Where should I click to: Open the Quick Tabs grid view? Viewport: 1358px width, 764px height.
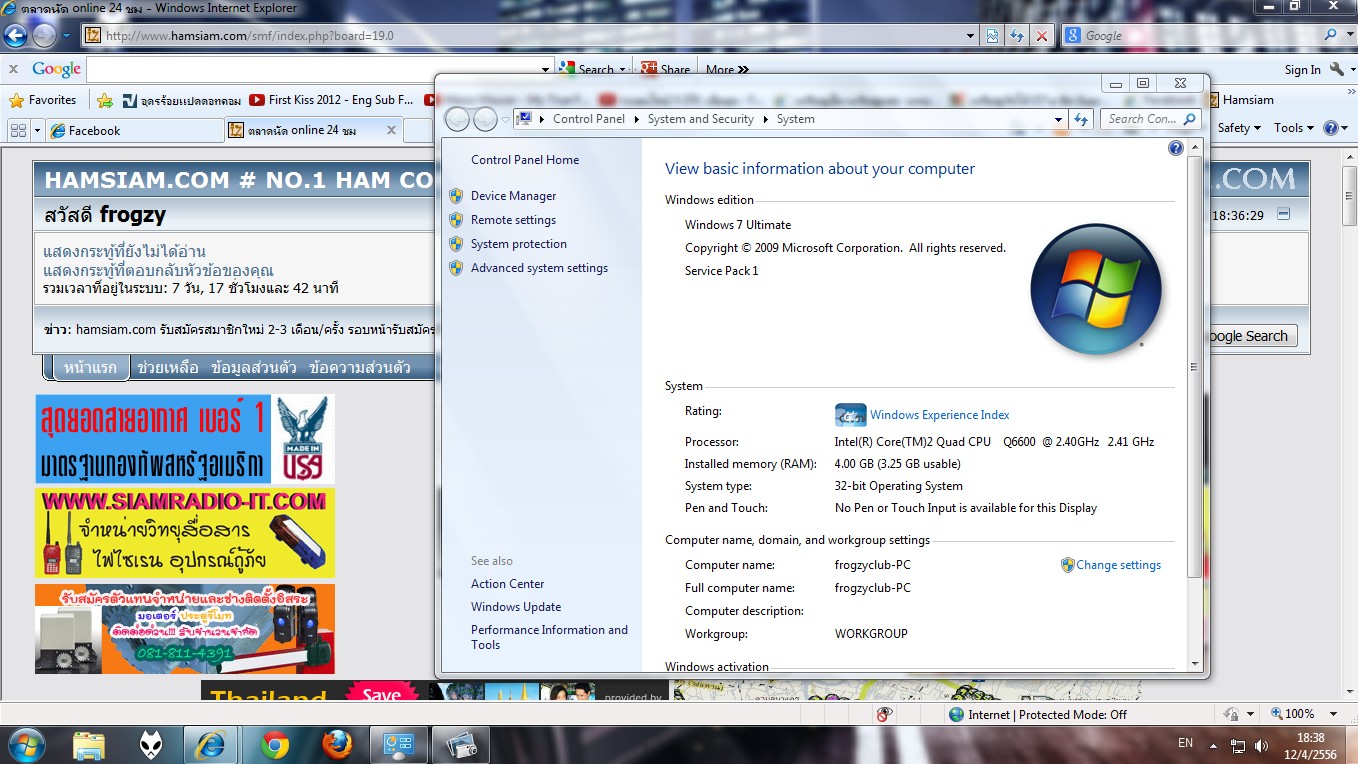(x=18, y=130)
